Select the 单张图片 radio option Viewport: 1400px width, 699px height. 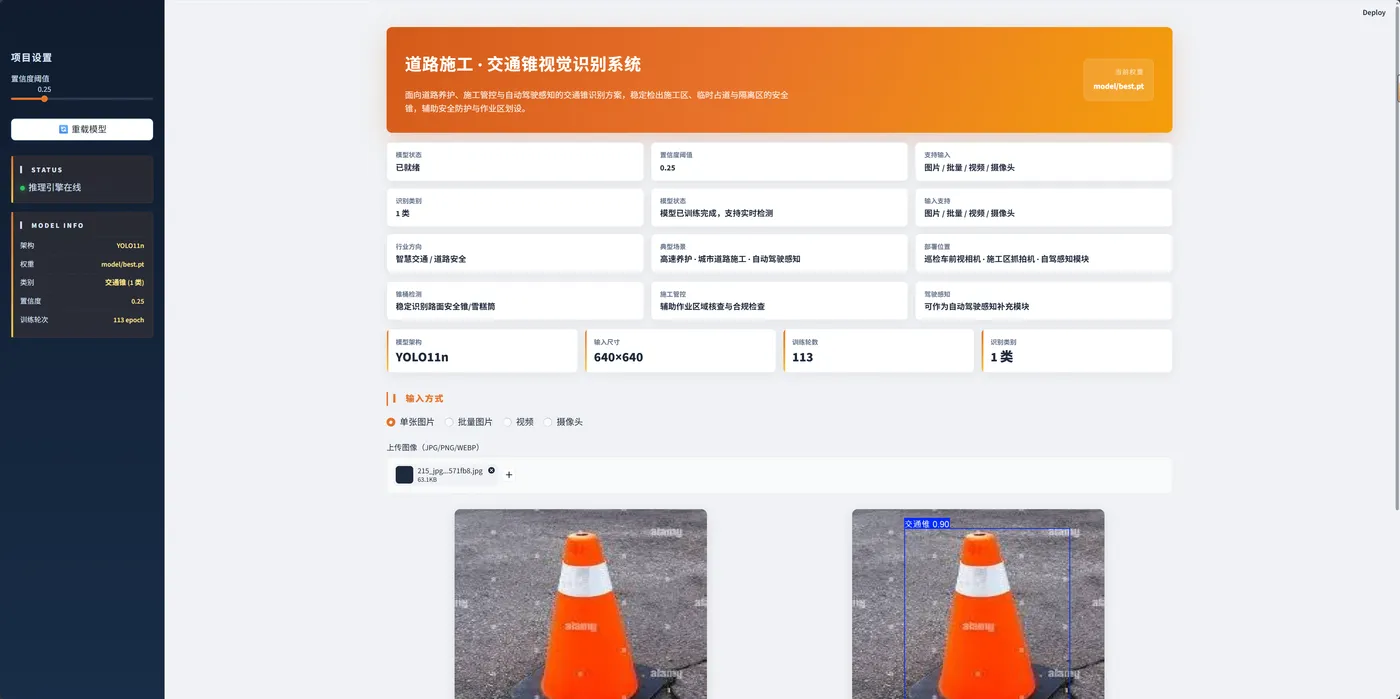[x=391, y=422]
